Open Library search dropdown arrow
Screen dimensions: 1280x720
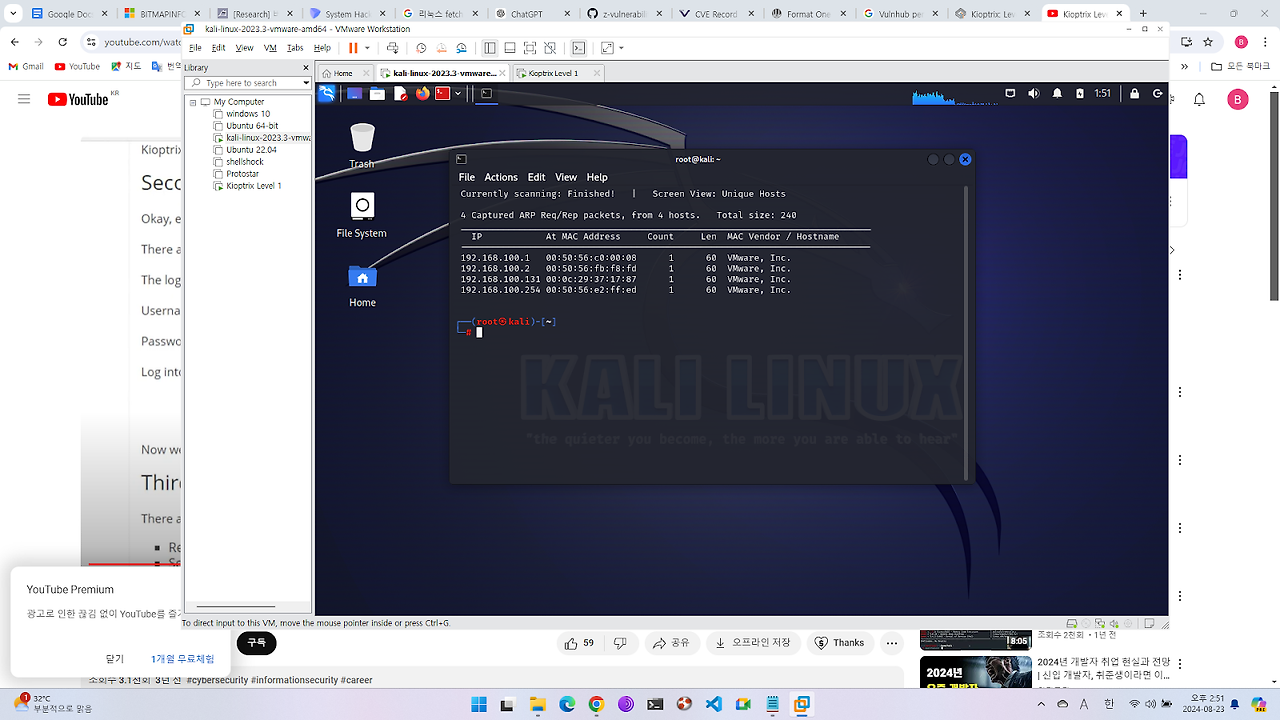point(306,82)
